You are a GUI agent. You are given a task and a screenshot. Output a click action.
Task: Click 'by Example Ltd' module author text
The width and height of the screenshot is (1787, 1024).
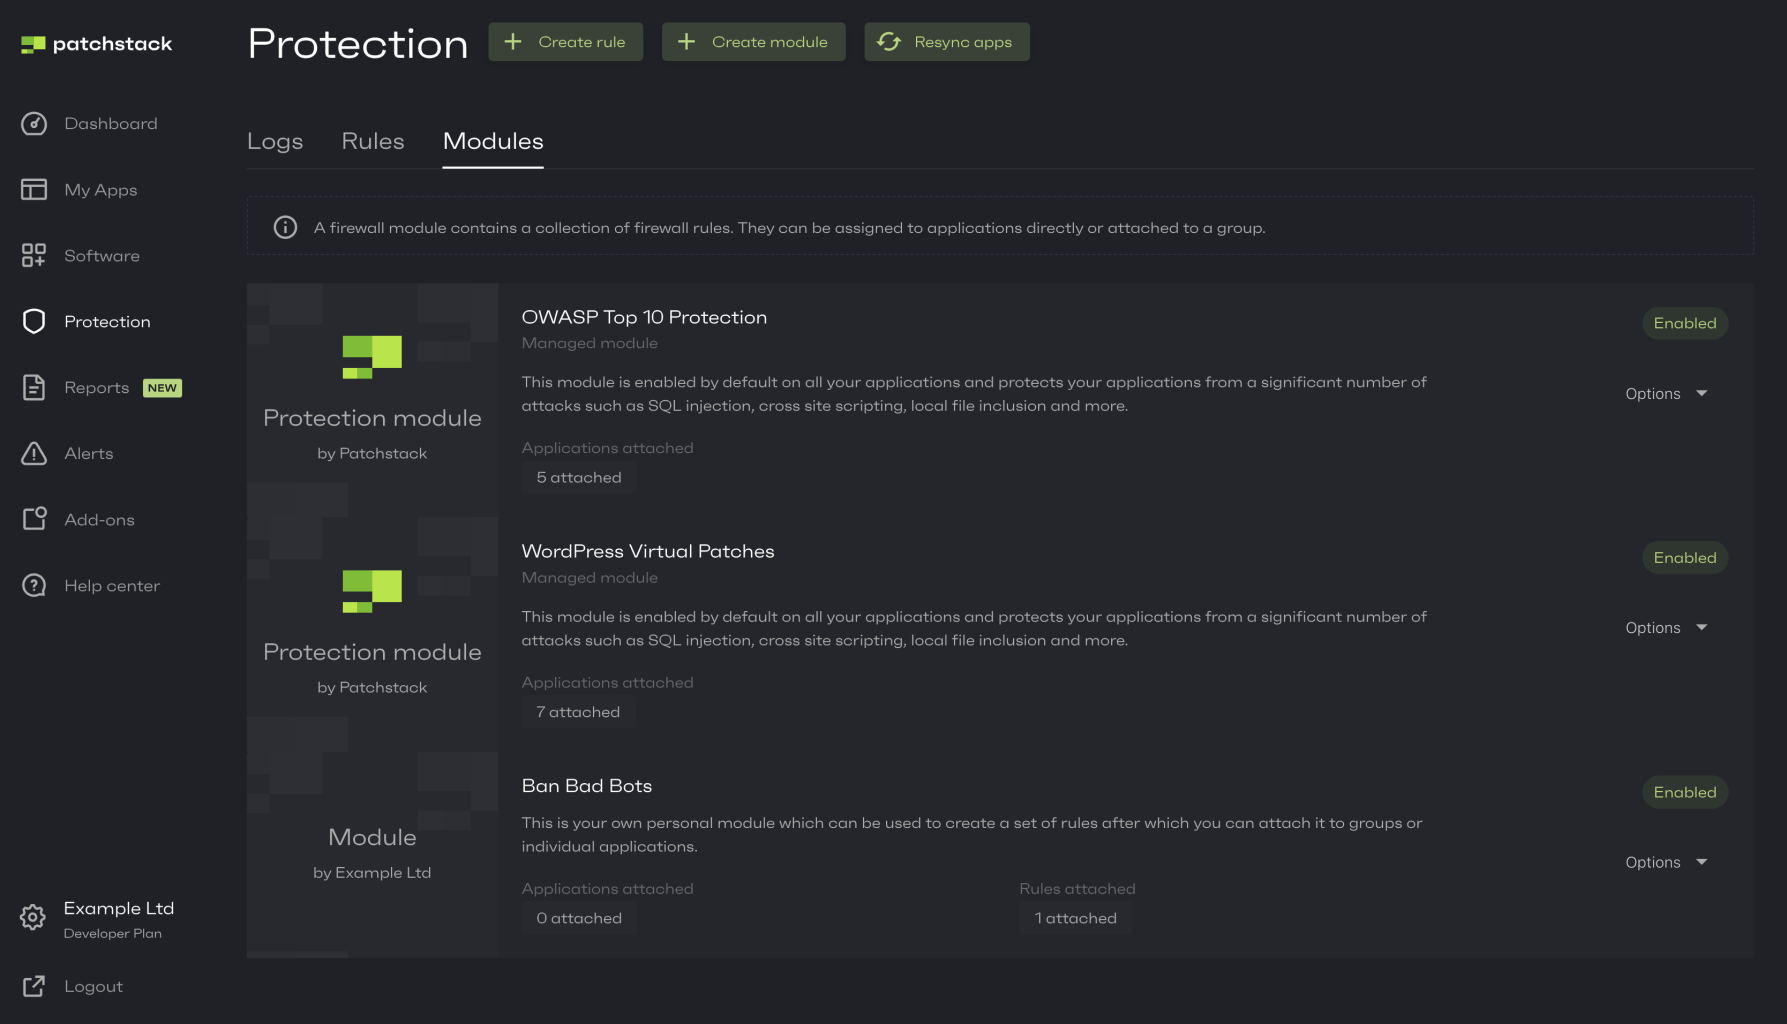click(372, 873)
